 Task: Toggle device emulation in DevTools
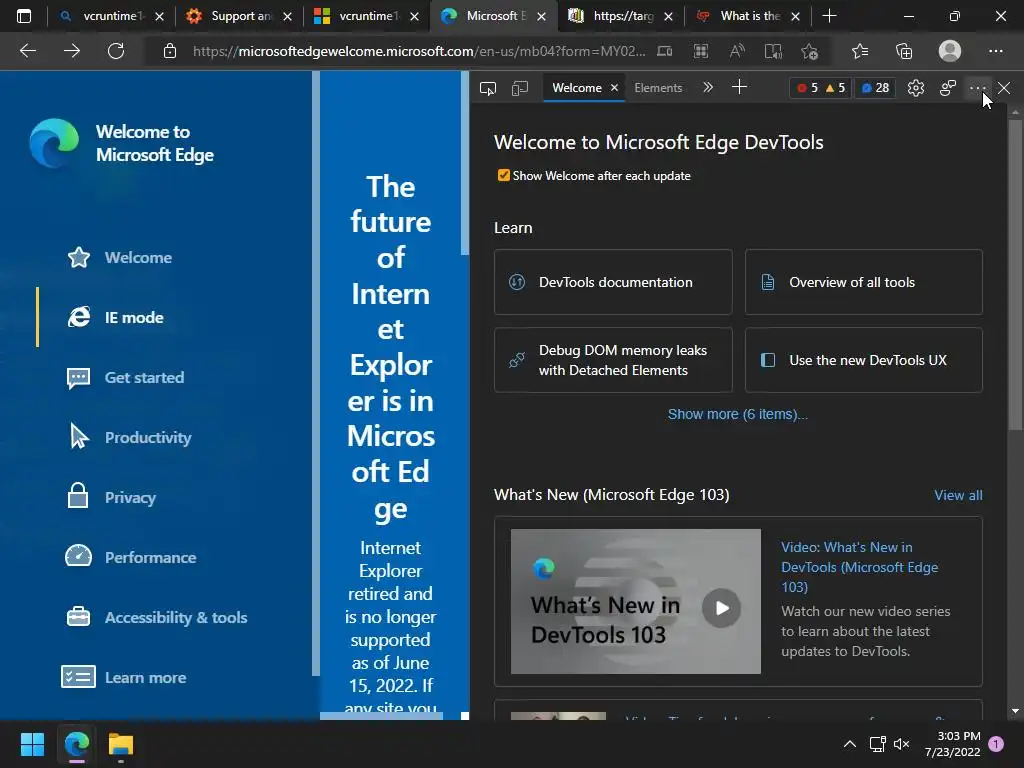pos(520,88)
